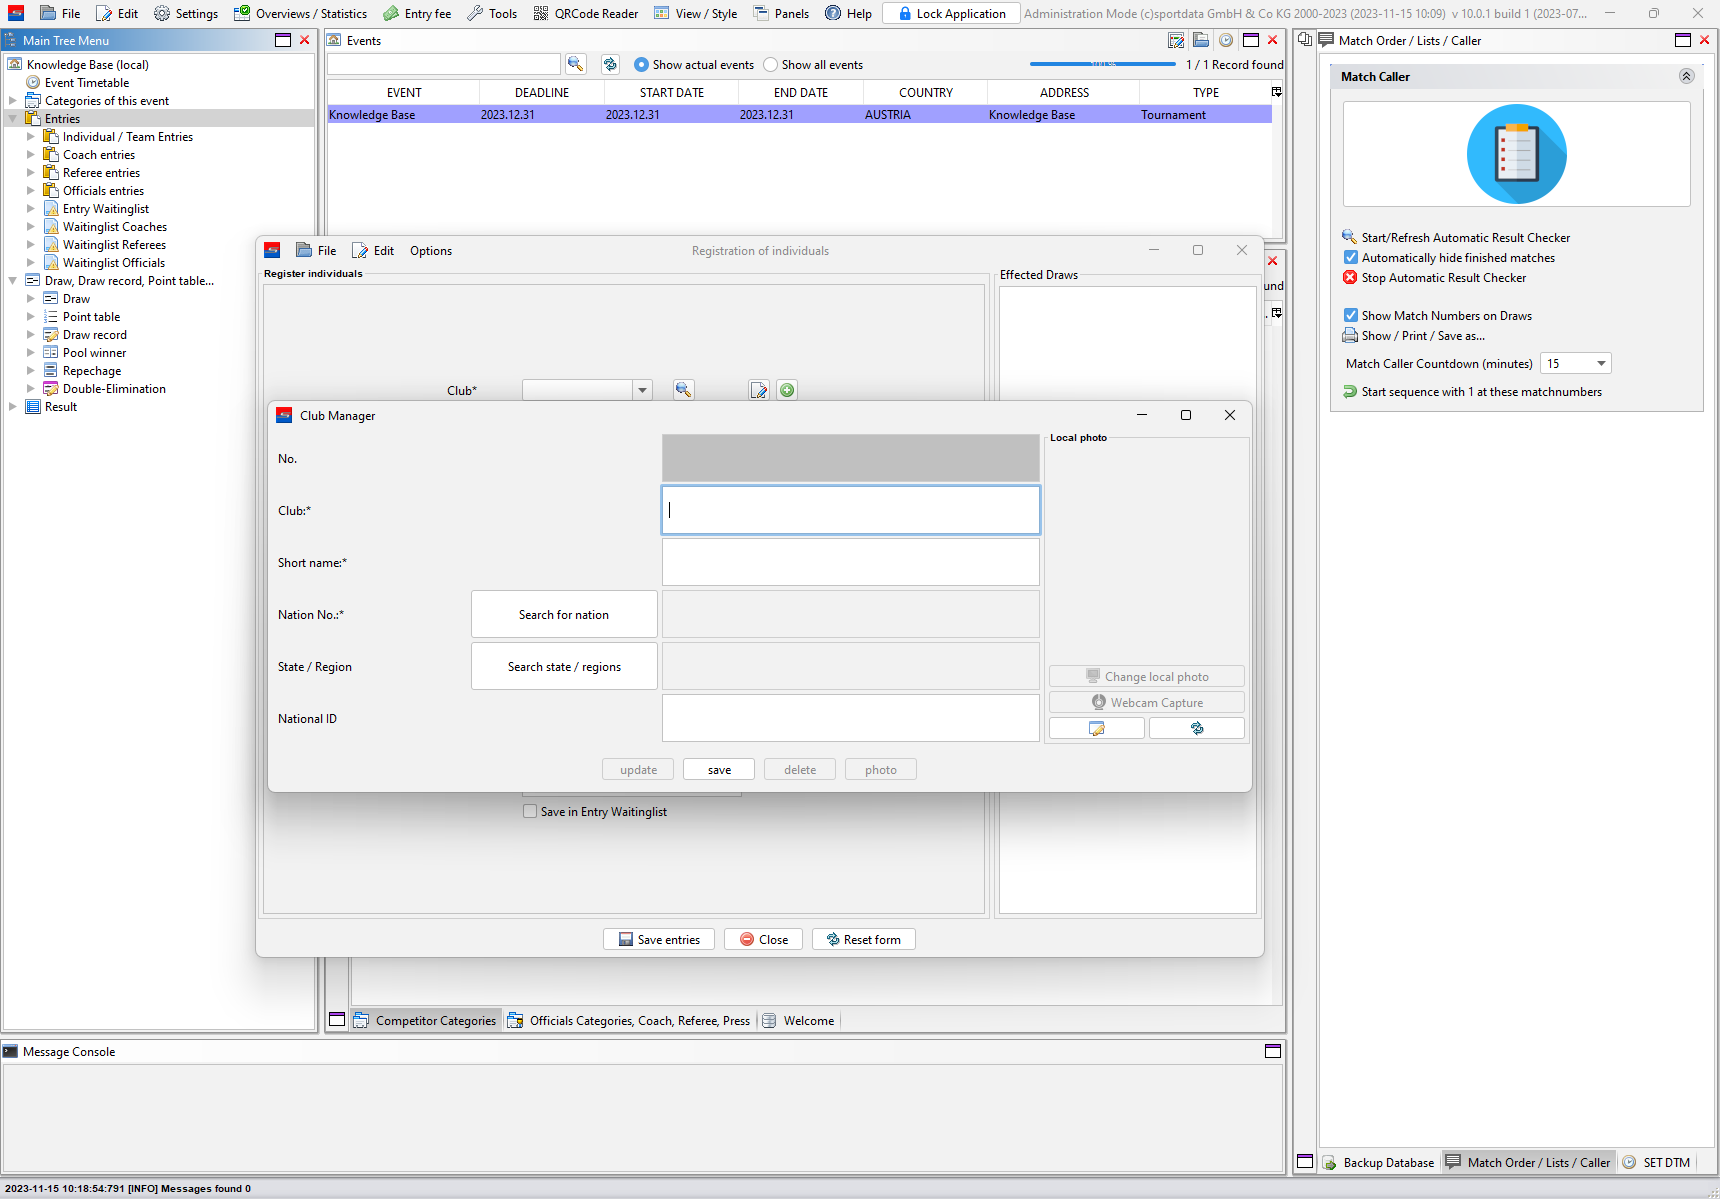Image resolution: width=1720 pixels, height=1200 pixels.
Task: Click the Events search input field
Action: [444, 64]
